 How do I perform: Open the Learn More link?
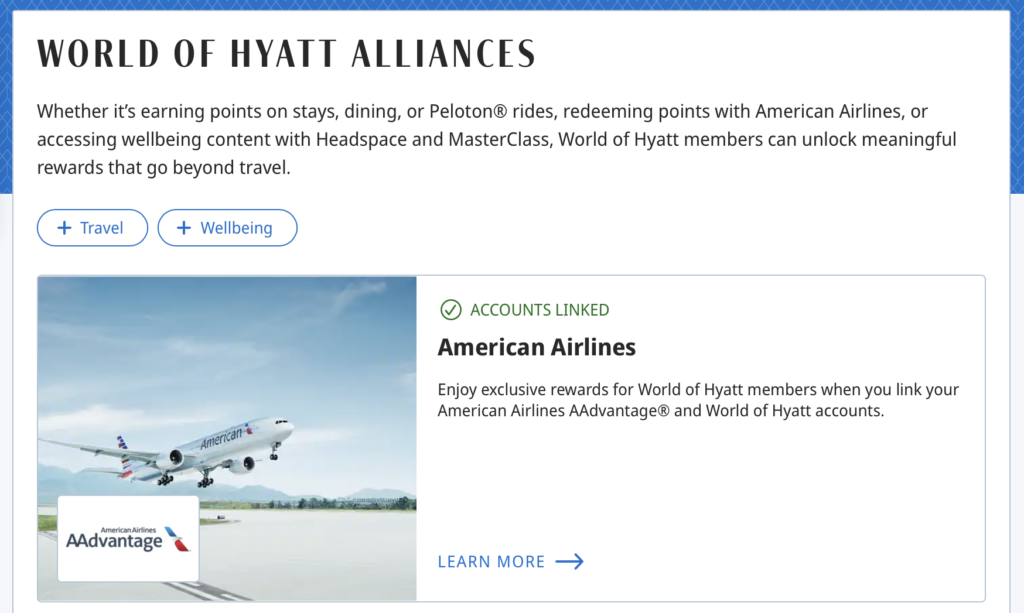[491, 562]
